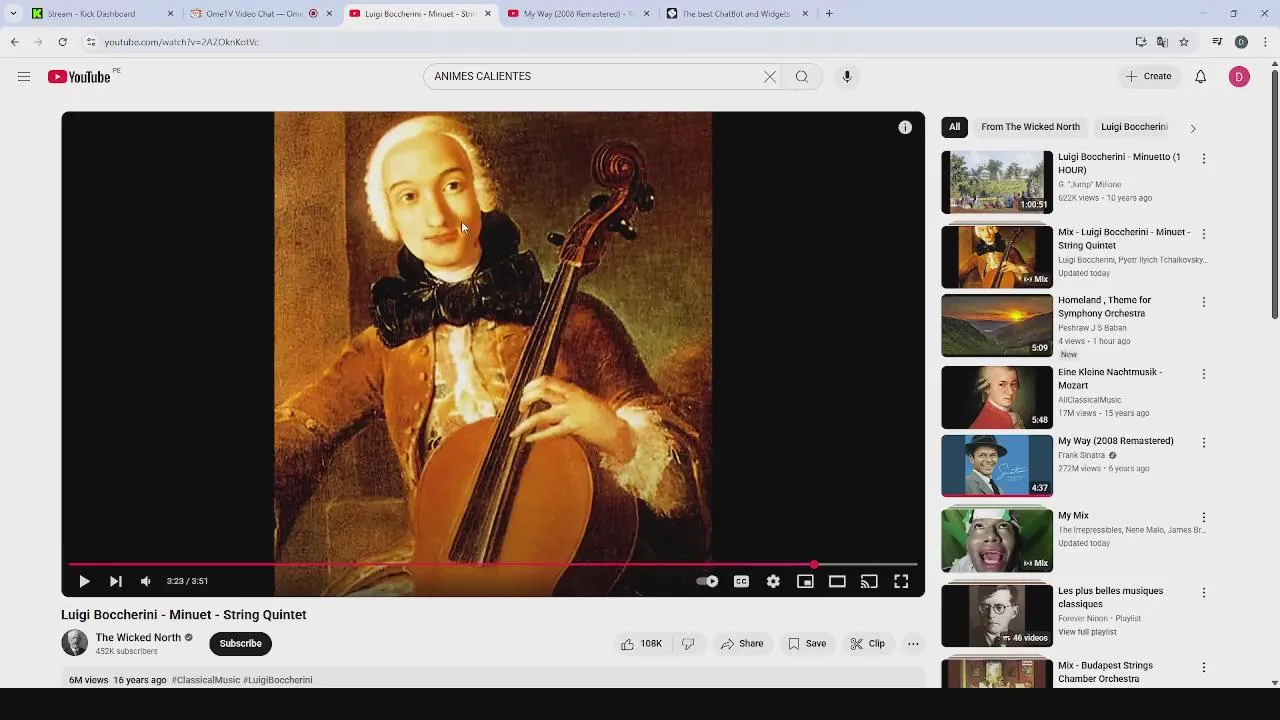View full playlist of Les plus belles musiques
This screenshot has height=720, width=1280.
pos(1087,632)
